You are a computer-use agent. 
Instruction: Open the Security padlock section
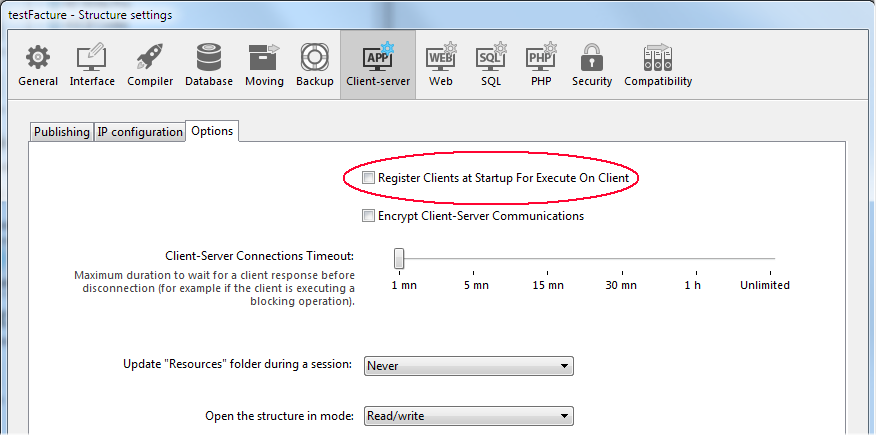[x=592, y=64]
